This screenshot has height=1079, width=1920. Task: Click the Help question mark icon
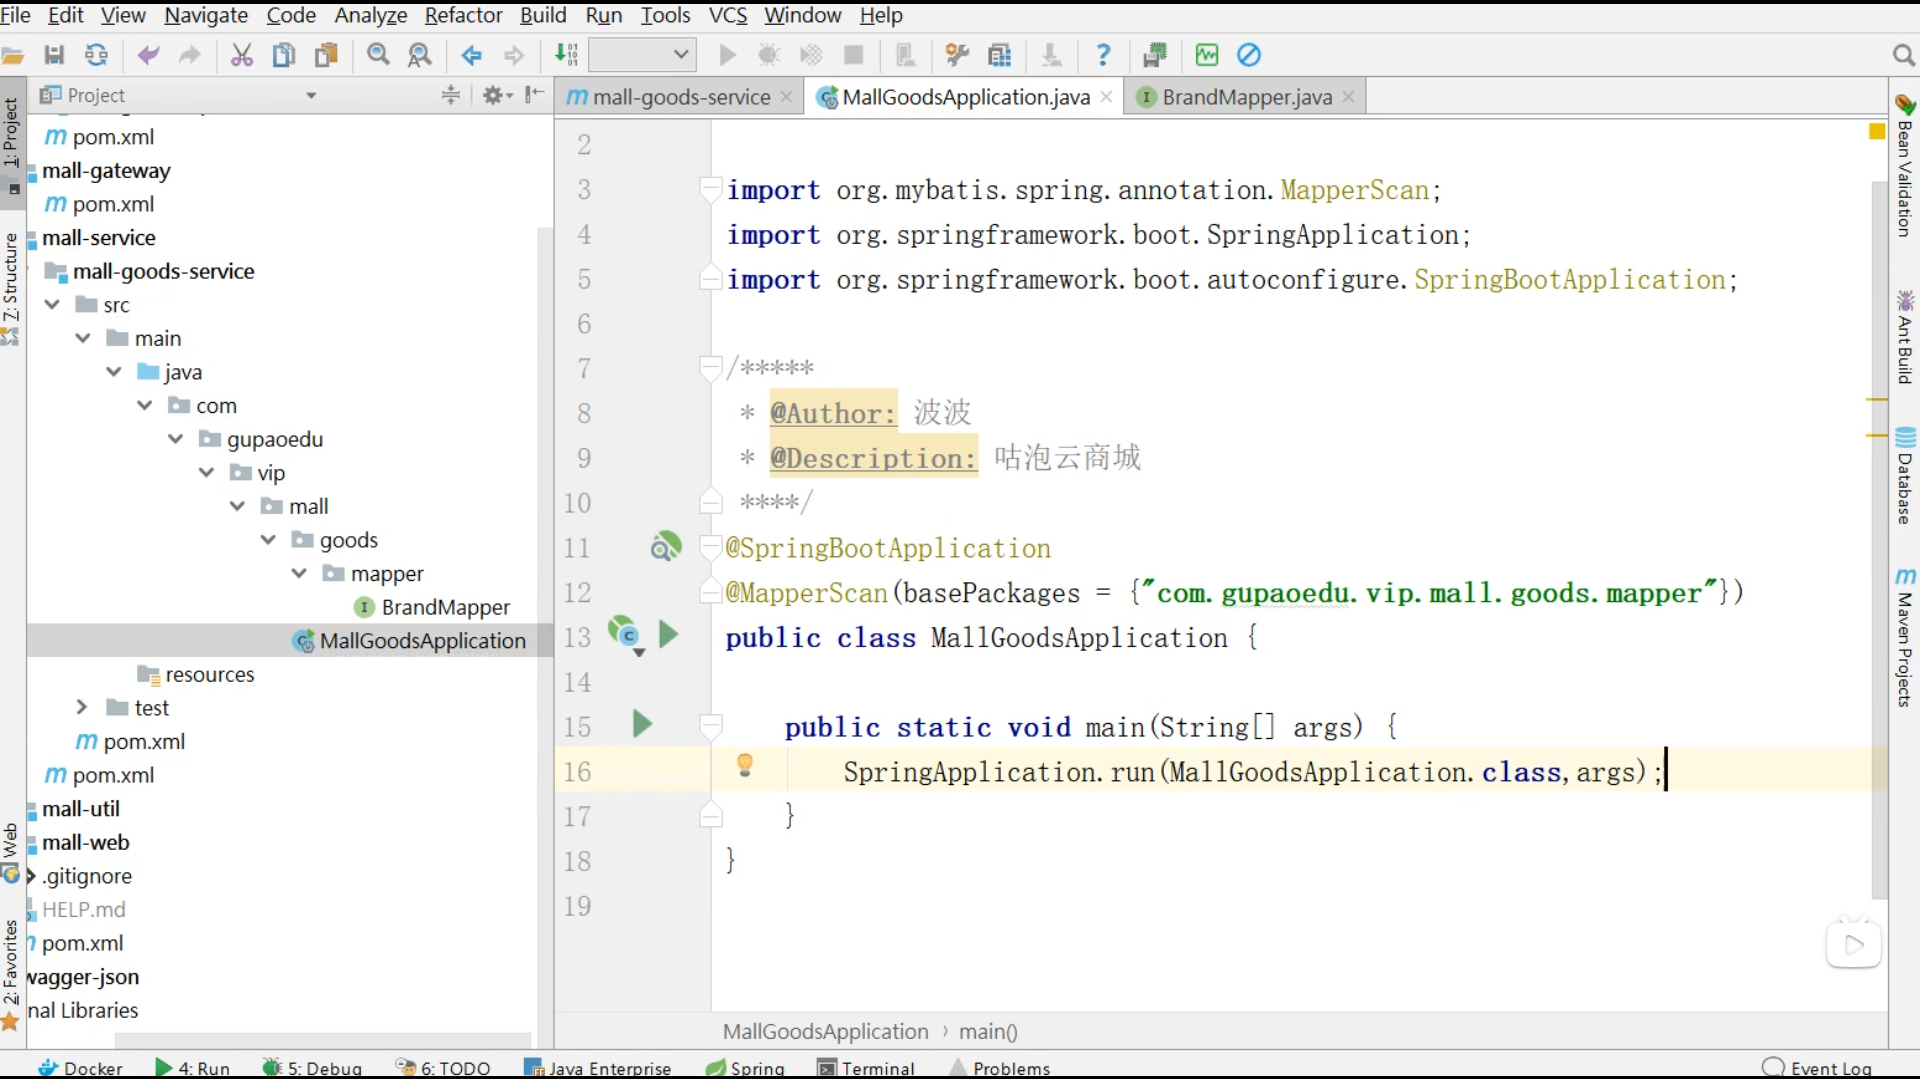point(1103,55)
